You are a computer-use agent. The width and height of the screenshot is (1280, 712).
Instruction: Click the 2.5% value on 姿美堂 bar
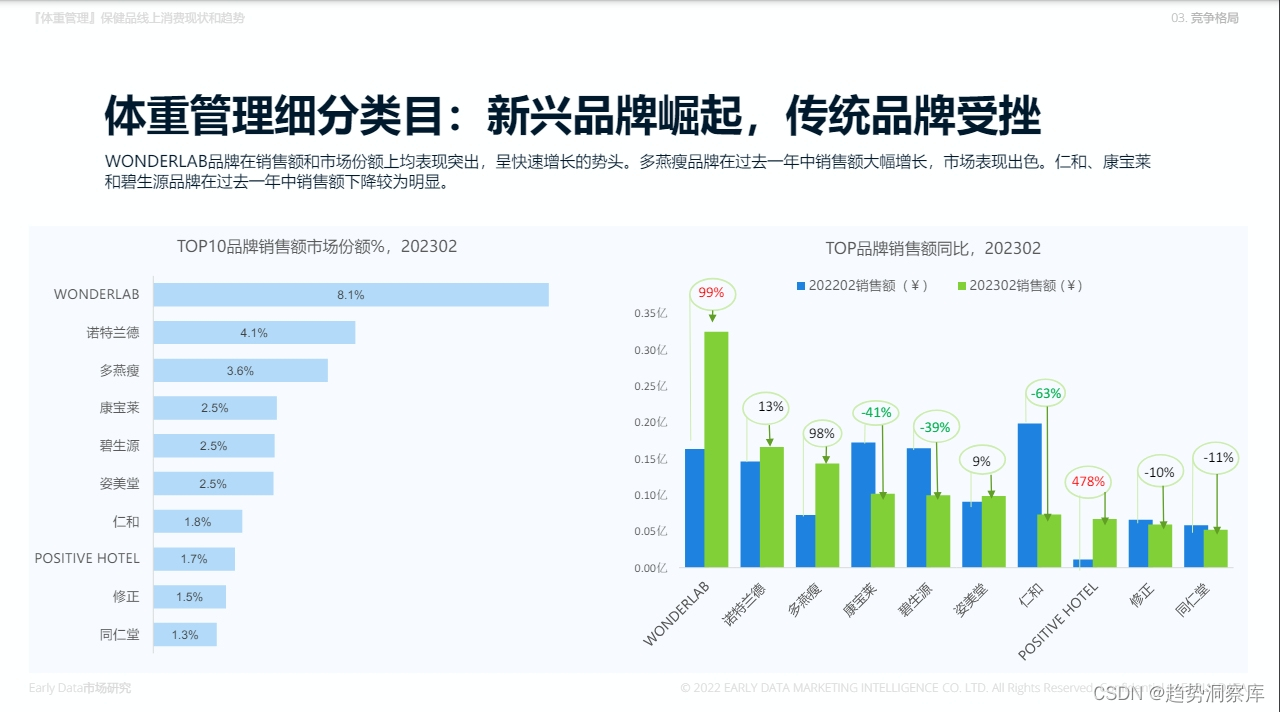point(213,484)
